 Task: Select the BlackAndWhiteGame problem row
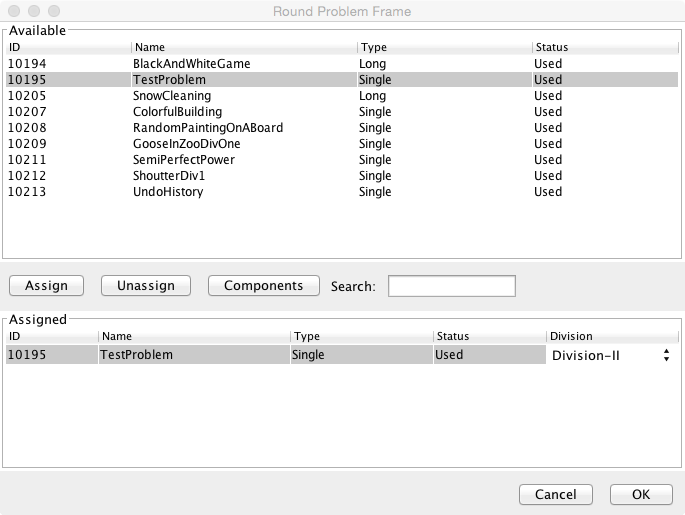coord(191,63)
